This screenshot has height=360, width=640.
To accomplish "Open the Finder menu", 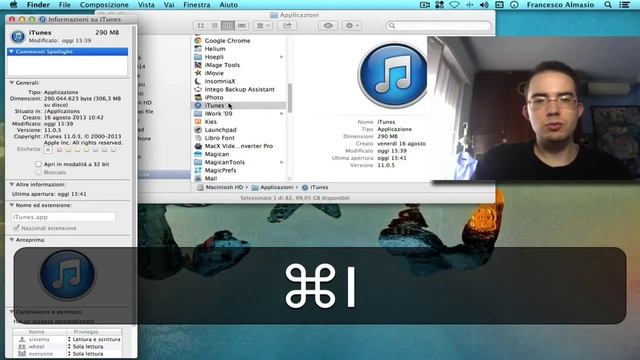I will (x=38, y=5).
